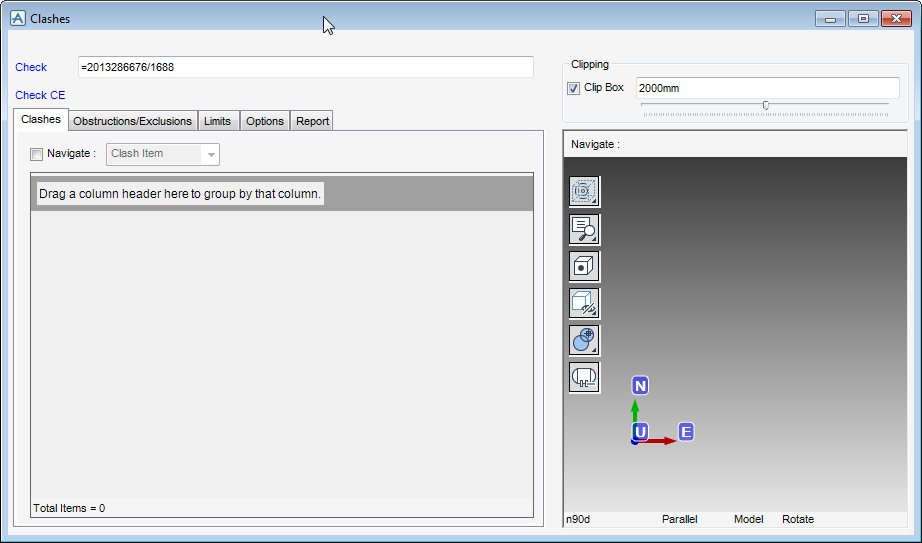Click the Check CE link
Viewport: 922px width, 543px height.
point(40,95)
